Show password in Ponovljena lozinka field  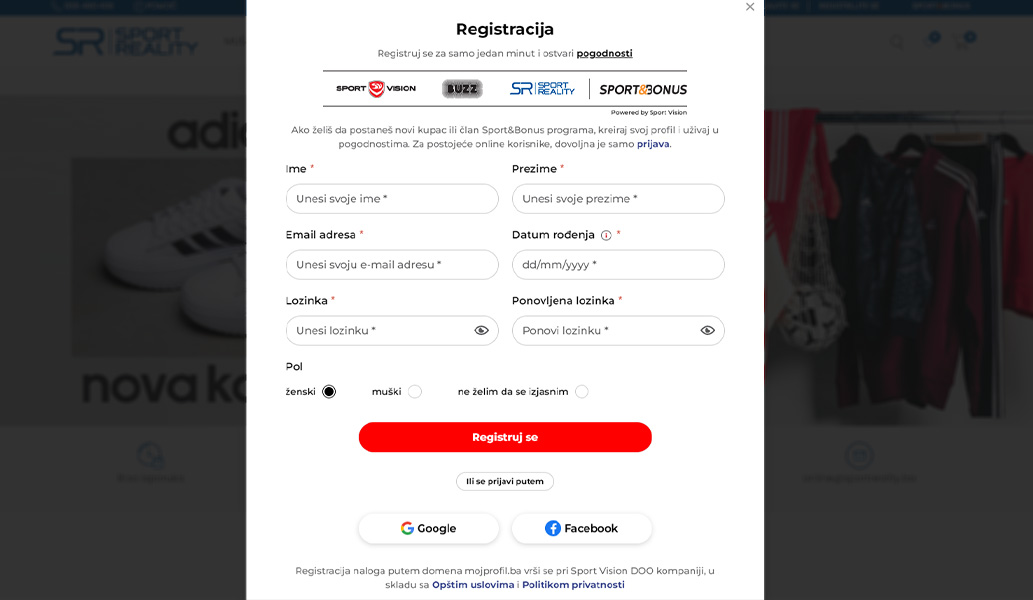708,331
